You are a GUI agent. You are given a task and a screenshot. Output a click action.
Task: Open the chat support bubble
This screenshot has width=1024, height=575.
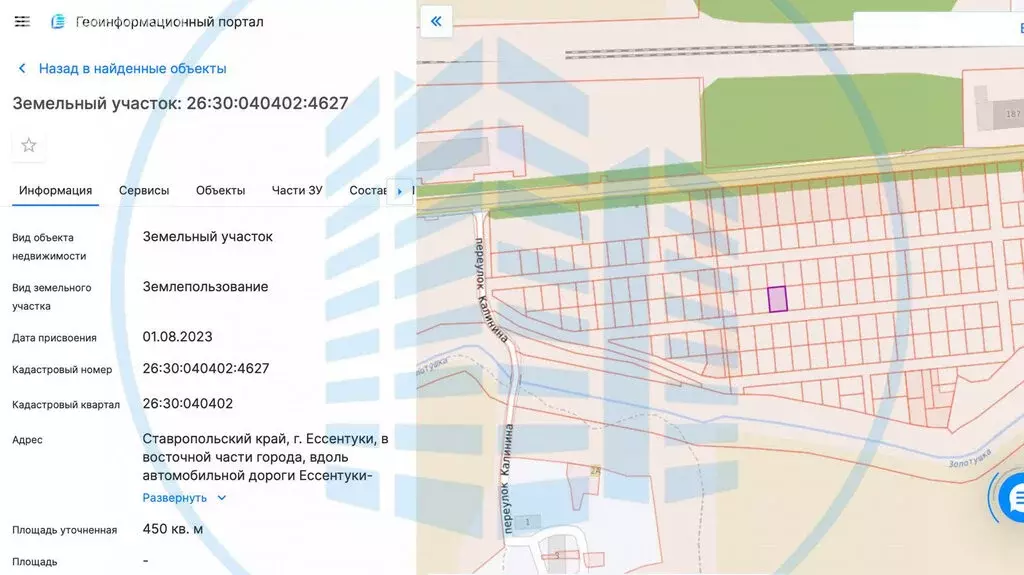(x=1011, y=498)
